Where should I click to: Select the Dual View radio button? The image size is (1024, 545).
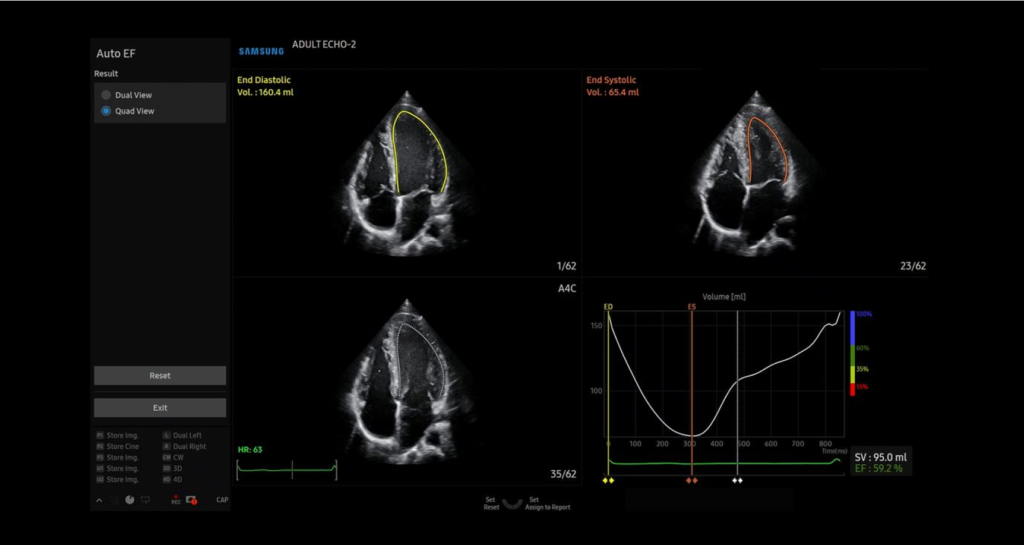click(x=106, y=95)
